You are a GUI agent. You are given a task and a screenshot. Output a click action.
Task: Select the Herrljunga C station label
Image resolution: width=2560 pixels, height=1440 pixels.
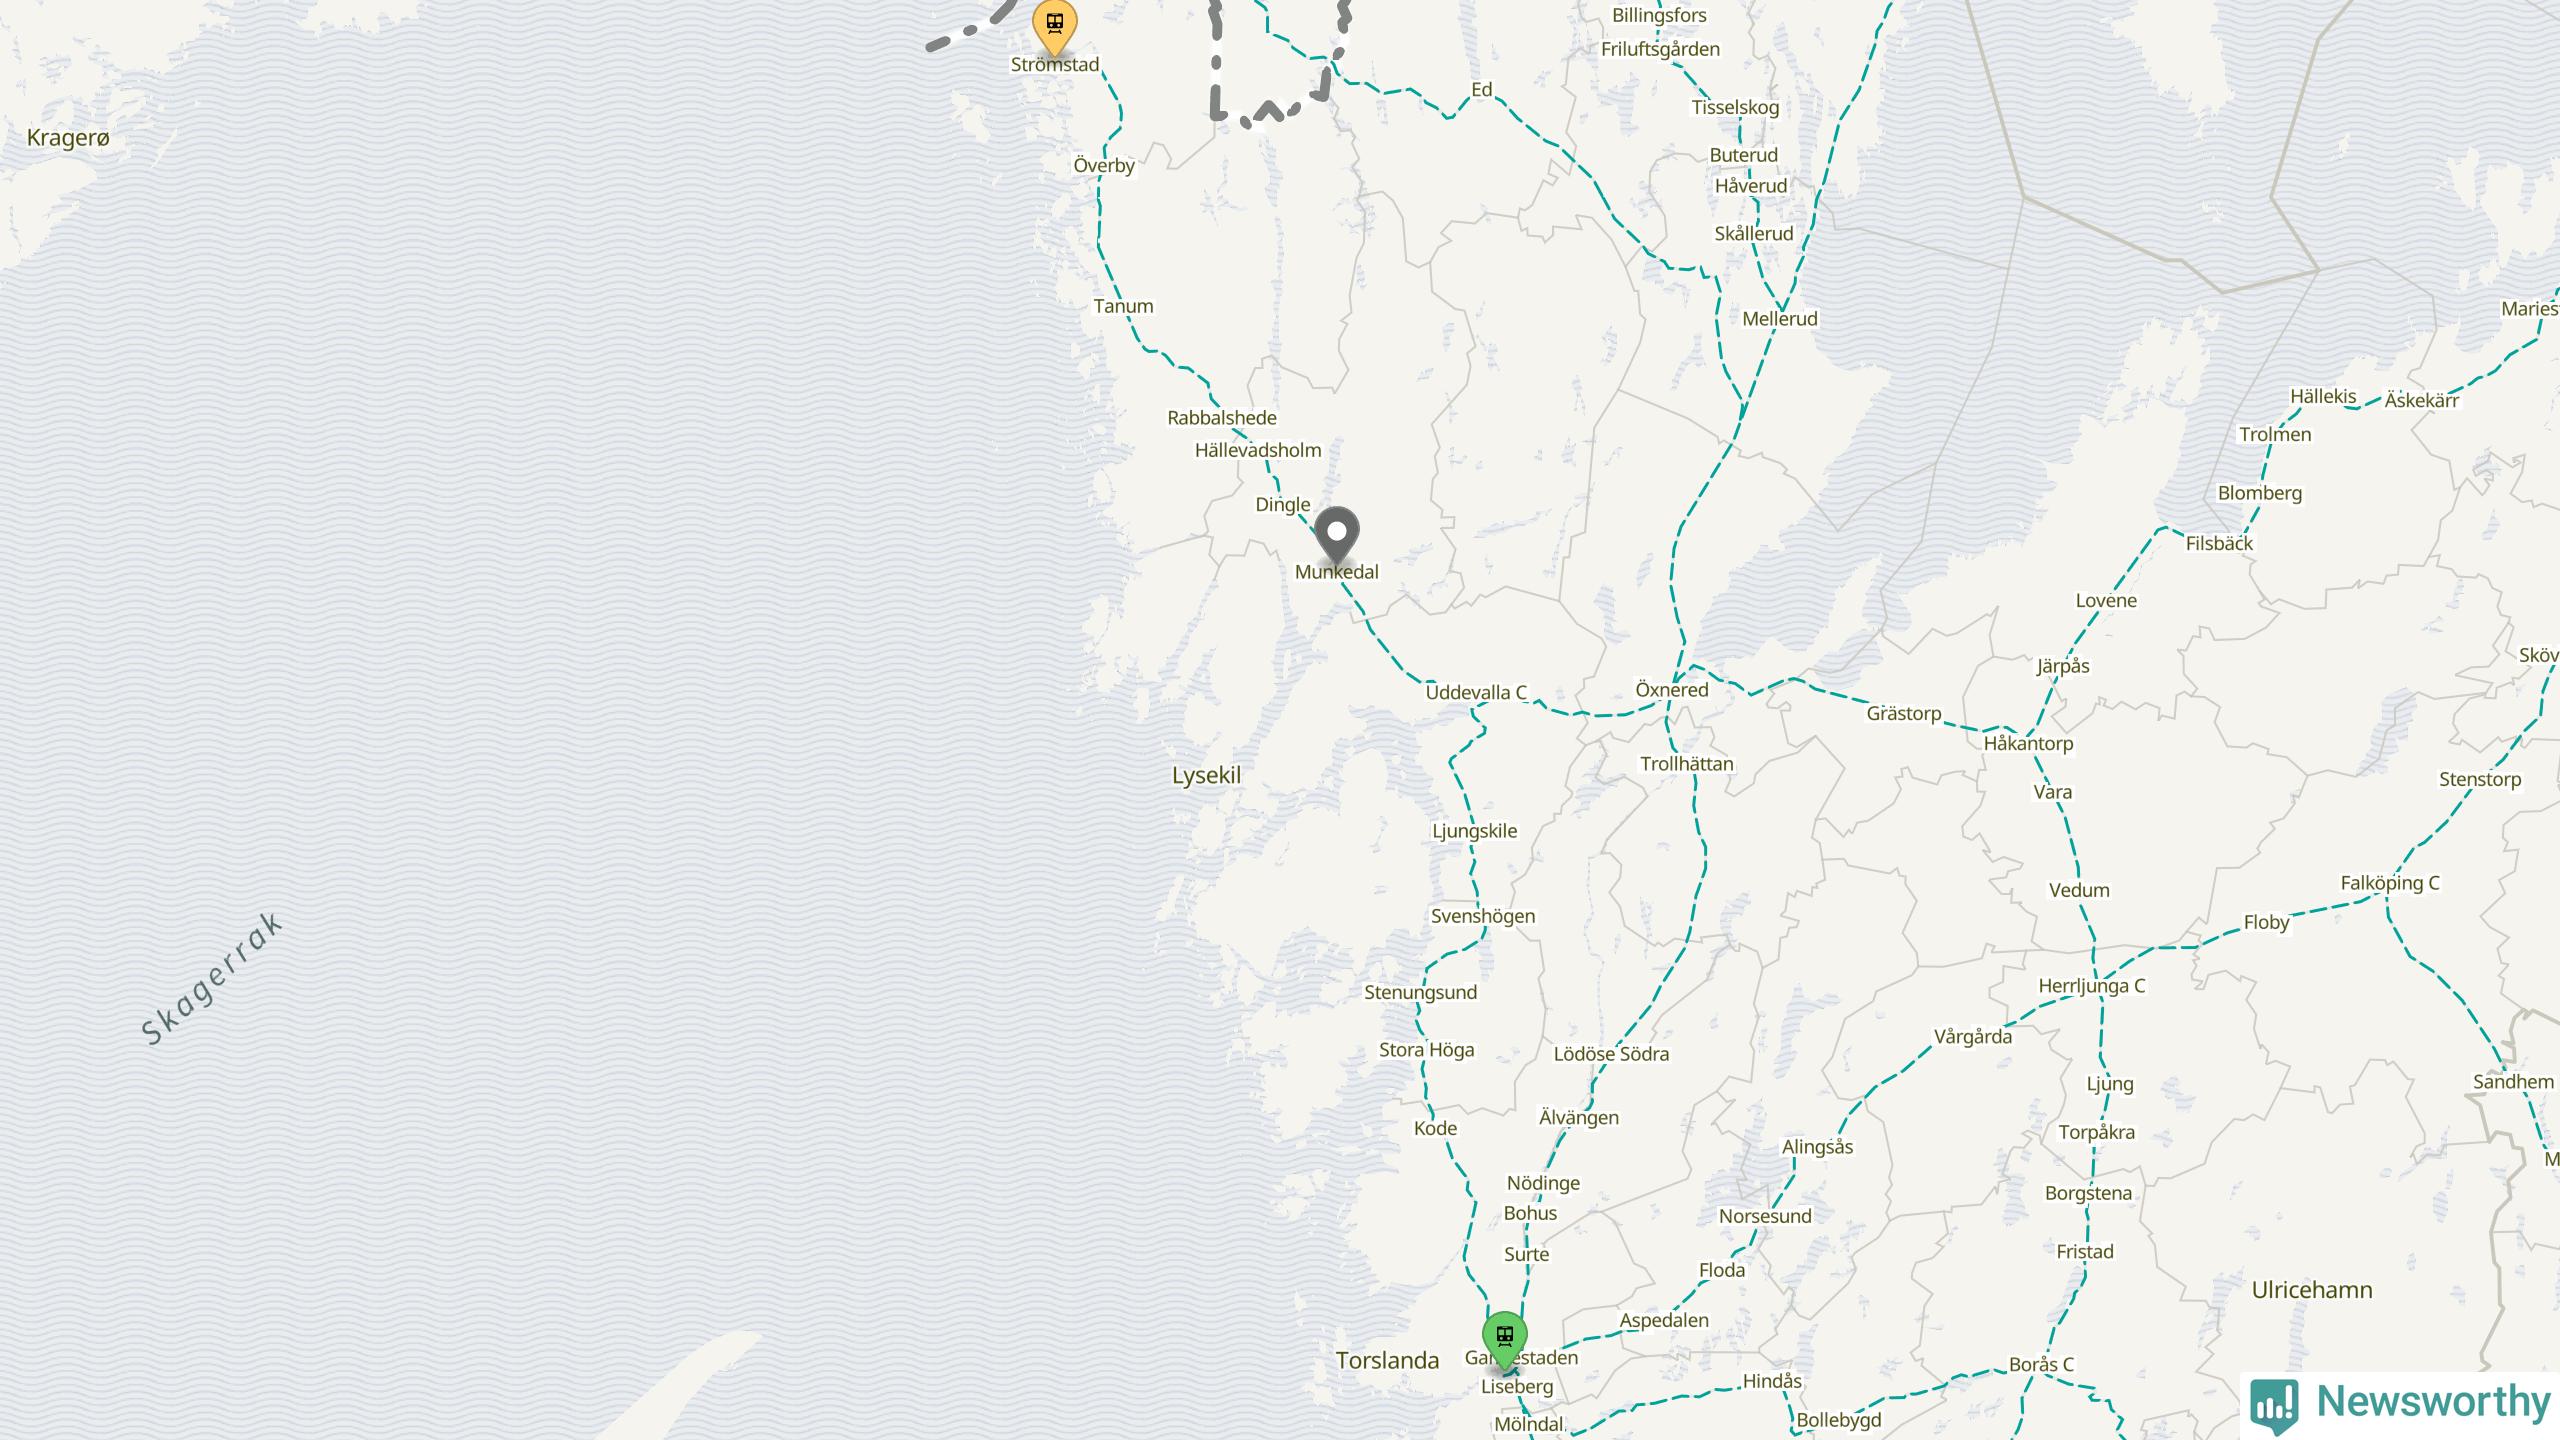(x=2092, y=986)
